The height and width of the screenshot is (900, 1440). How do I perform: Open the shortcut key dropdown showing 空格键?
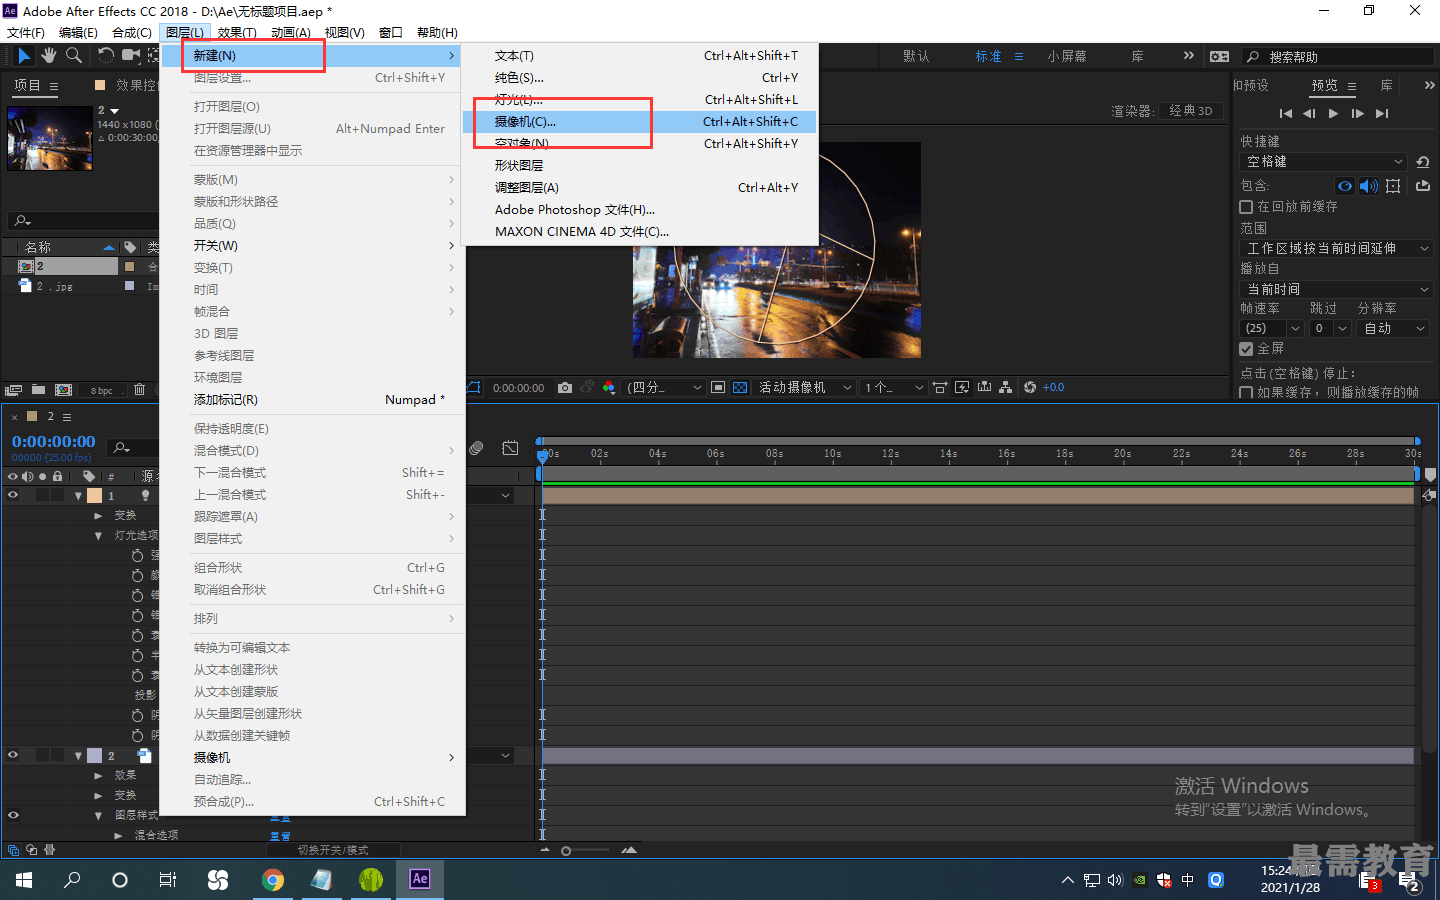[x=1324, y=162]
